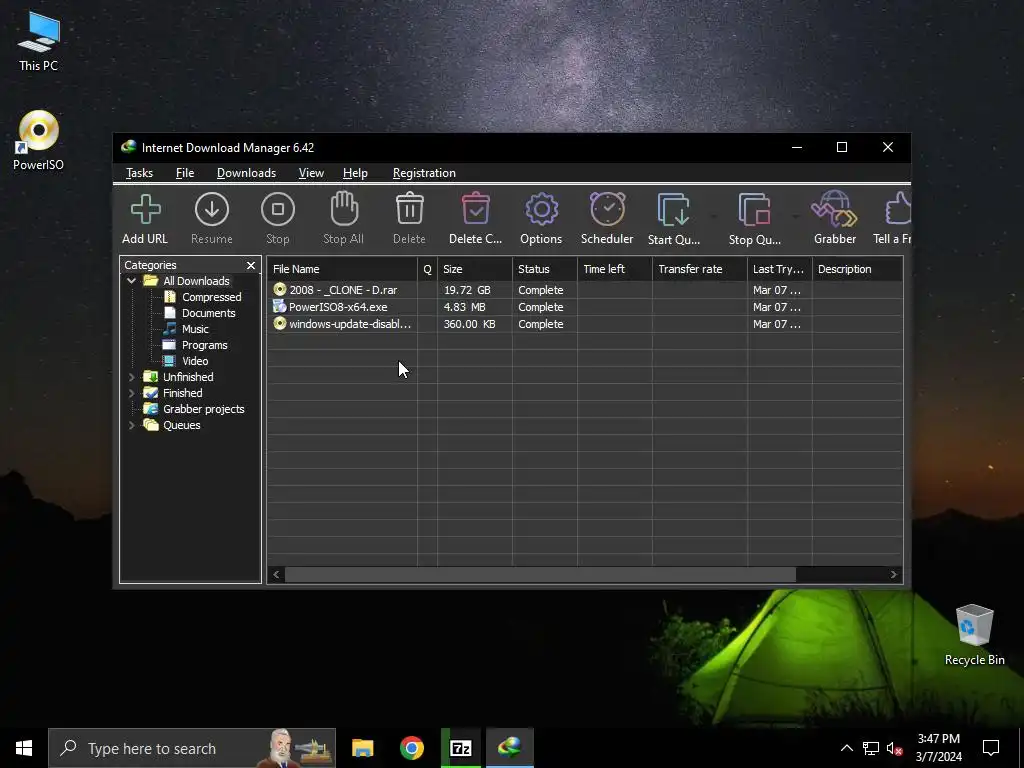The height and width of the screenshot is (768, 1024).
Task: Close the Categories panel
Action: [251, 265]
